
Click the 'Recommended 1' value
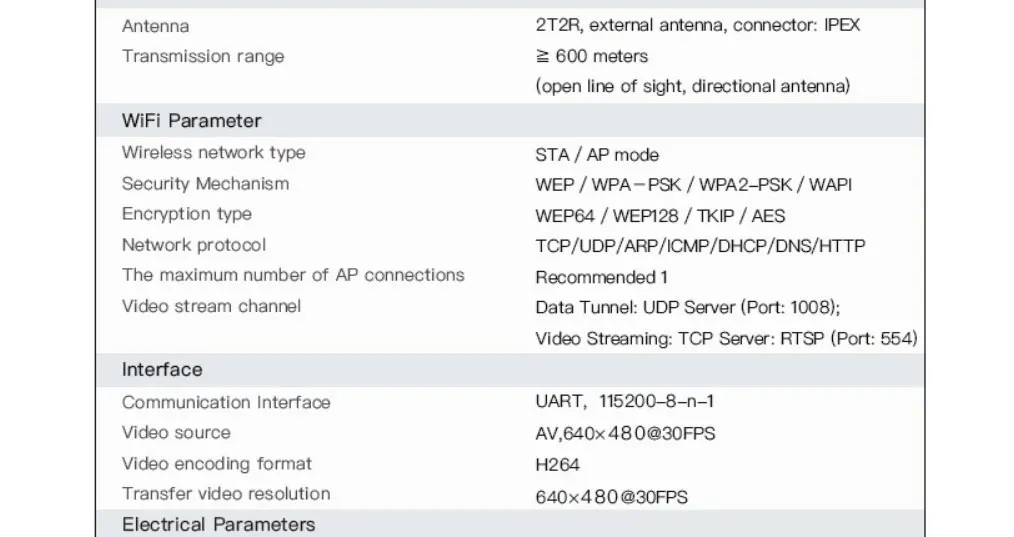(601, 278)
